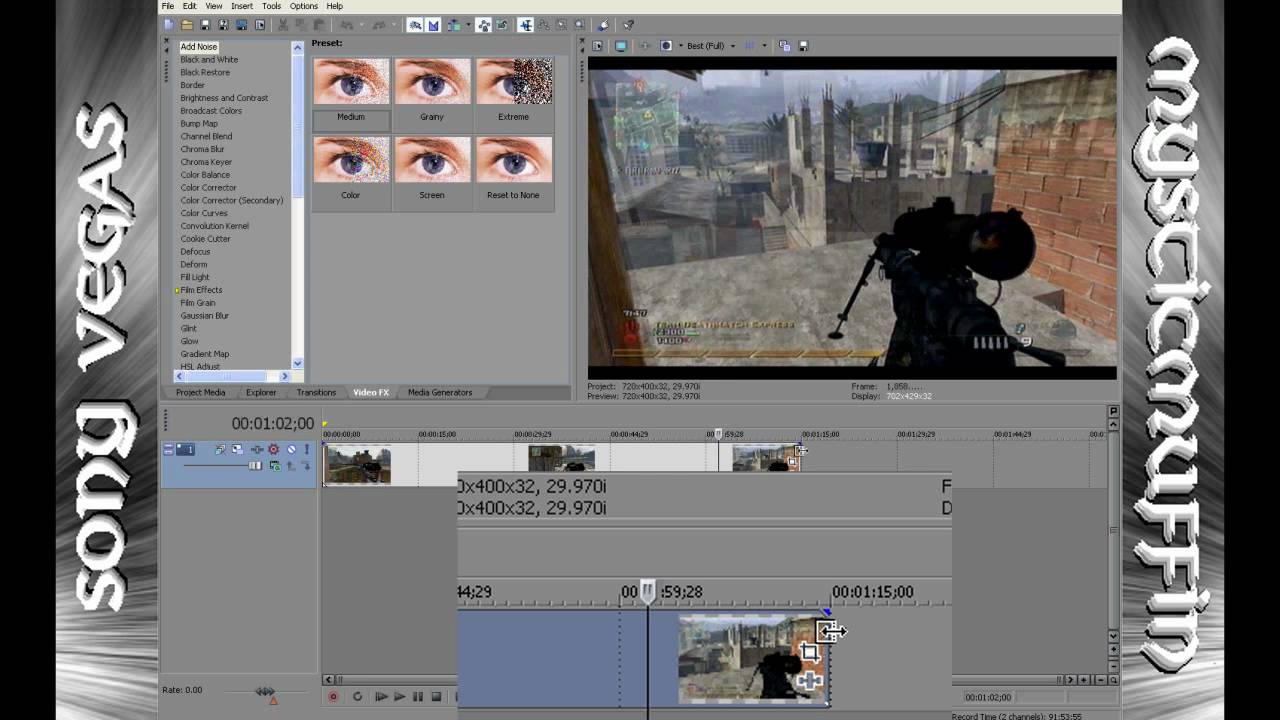Click the Copy toolbar icon
The width and height of the screenshot is (1280, 720).
coord(300,25)
